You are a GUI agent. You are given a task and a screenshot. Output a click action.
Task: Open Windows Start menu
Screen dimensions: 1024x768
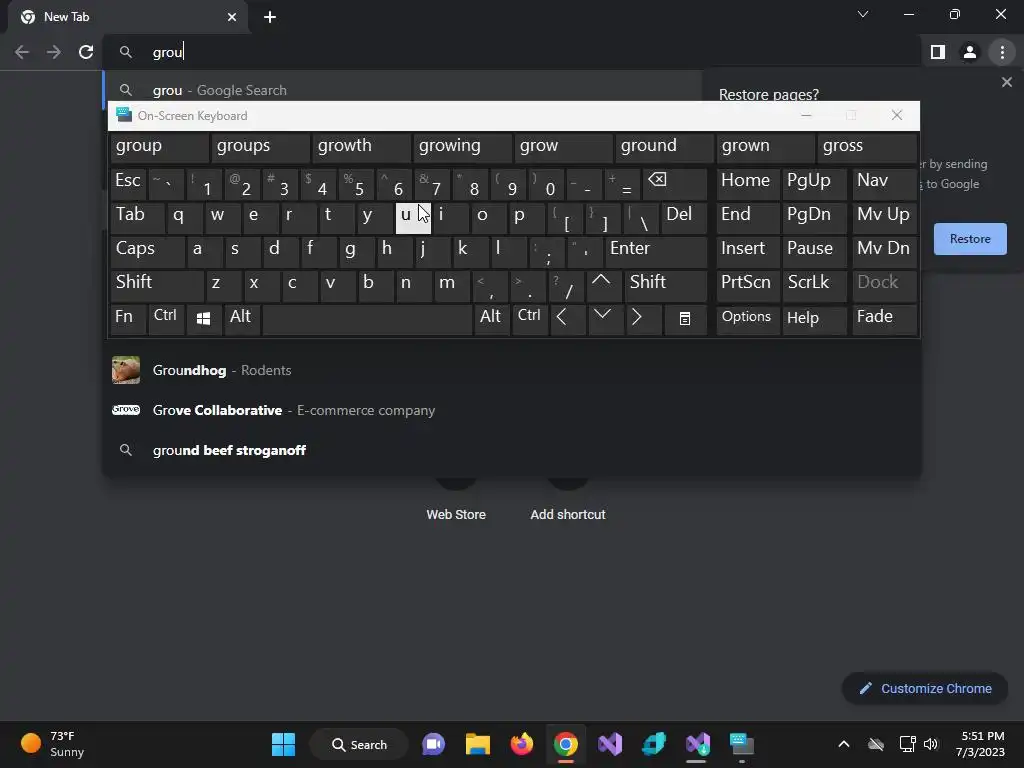283,744
